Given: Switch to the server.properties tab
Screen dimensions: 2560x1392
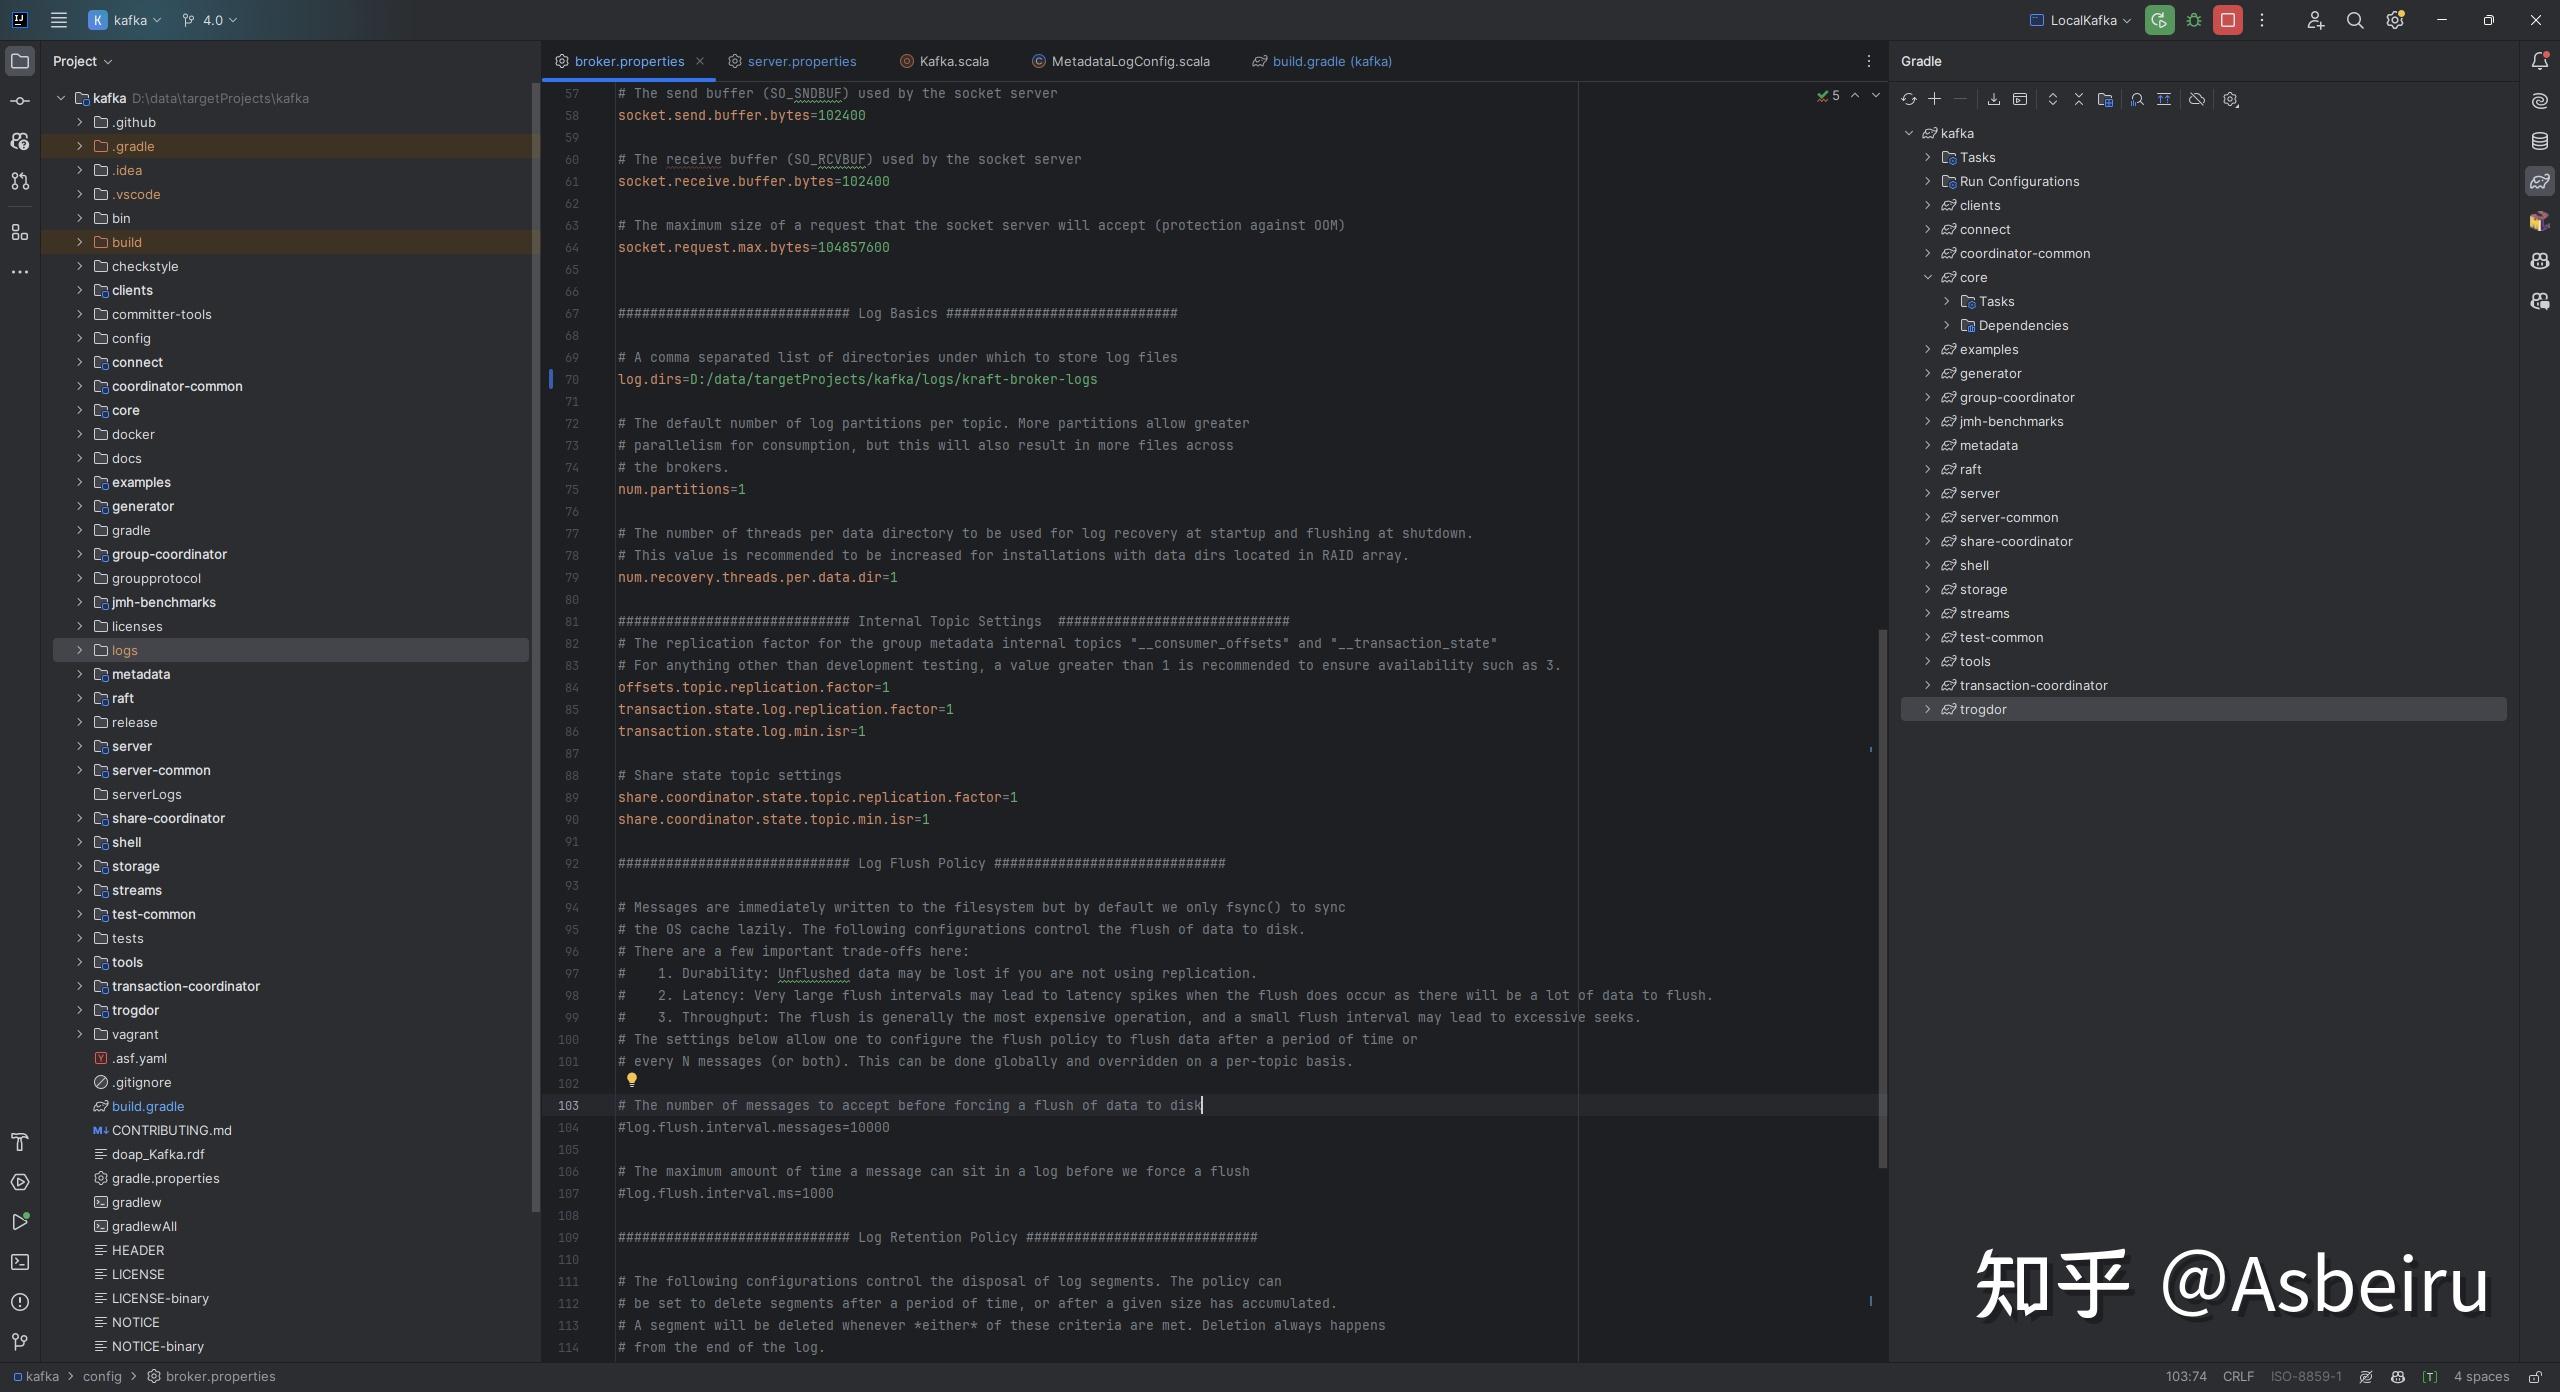Looking at the screenshot, I should point(800,61).
